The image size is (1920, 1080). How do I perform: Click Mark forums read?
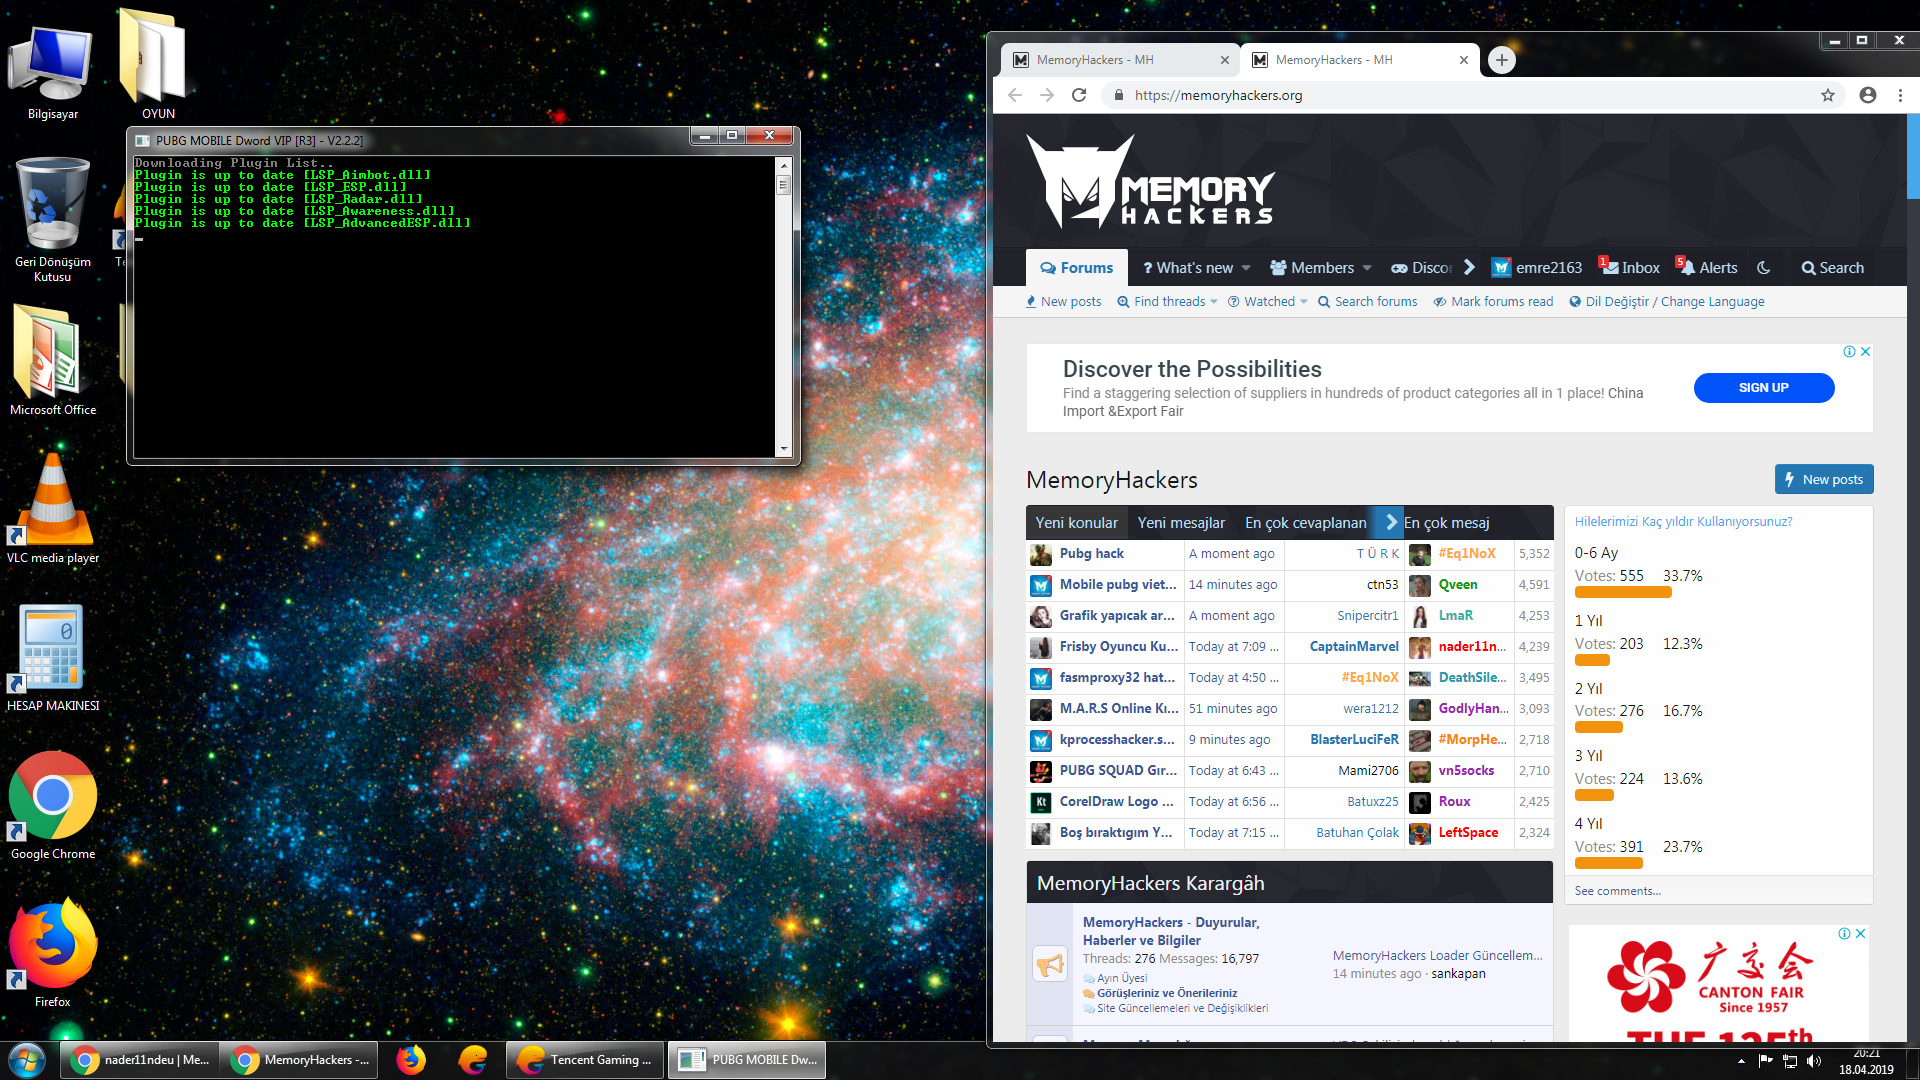1493,302
